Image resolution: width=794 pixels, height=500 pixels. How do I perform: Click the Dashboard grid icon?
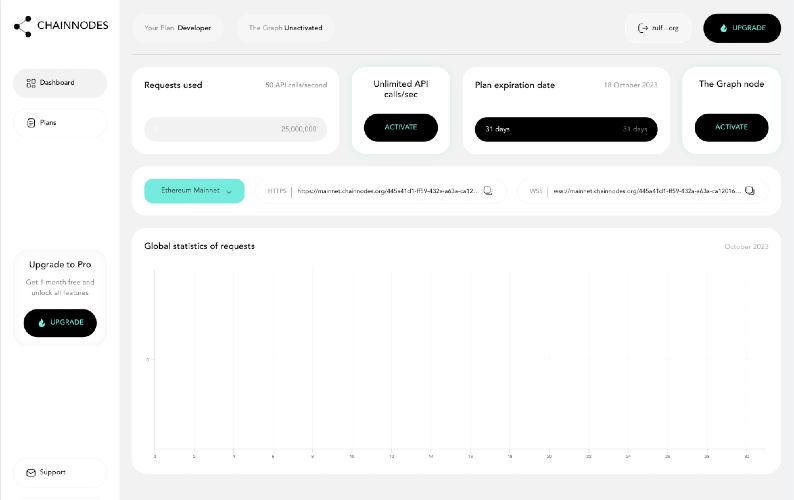coord(31,83)
